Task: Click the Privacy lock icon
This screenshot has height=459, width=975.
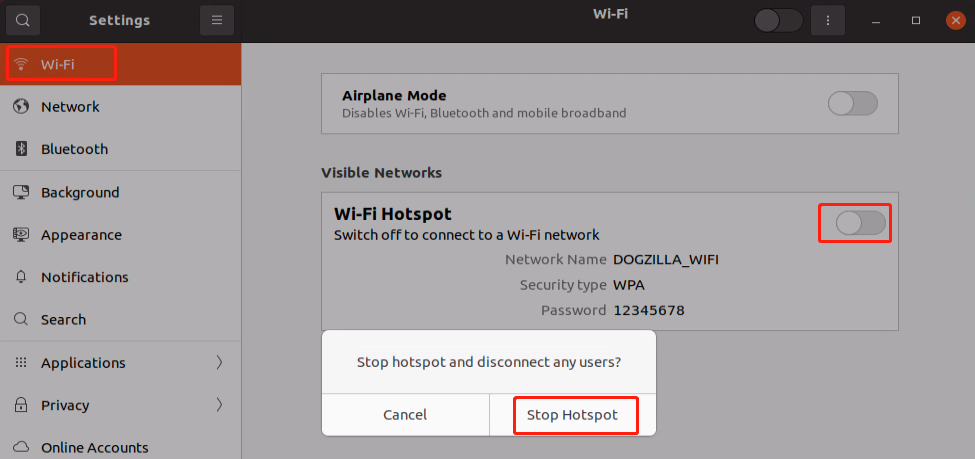Action: tap(20, 405)
